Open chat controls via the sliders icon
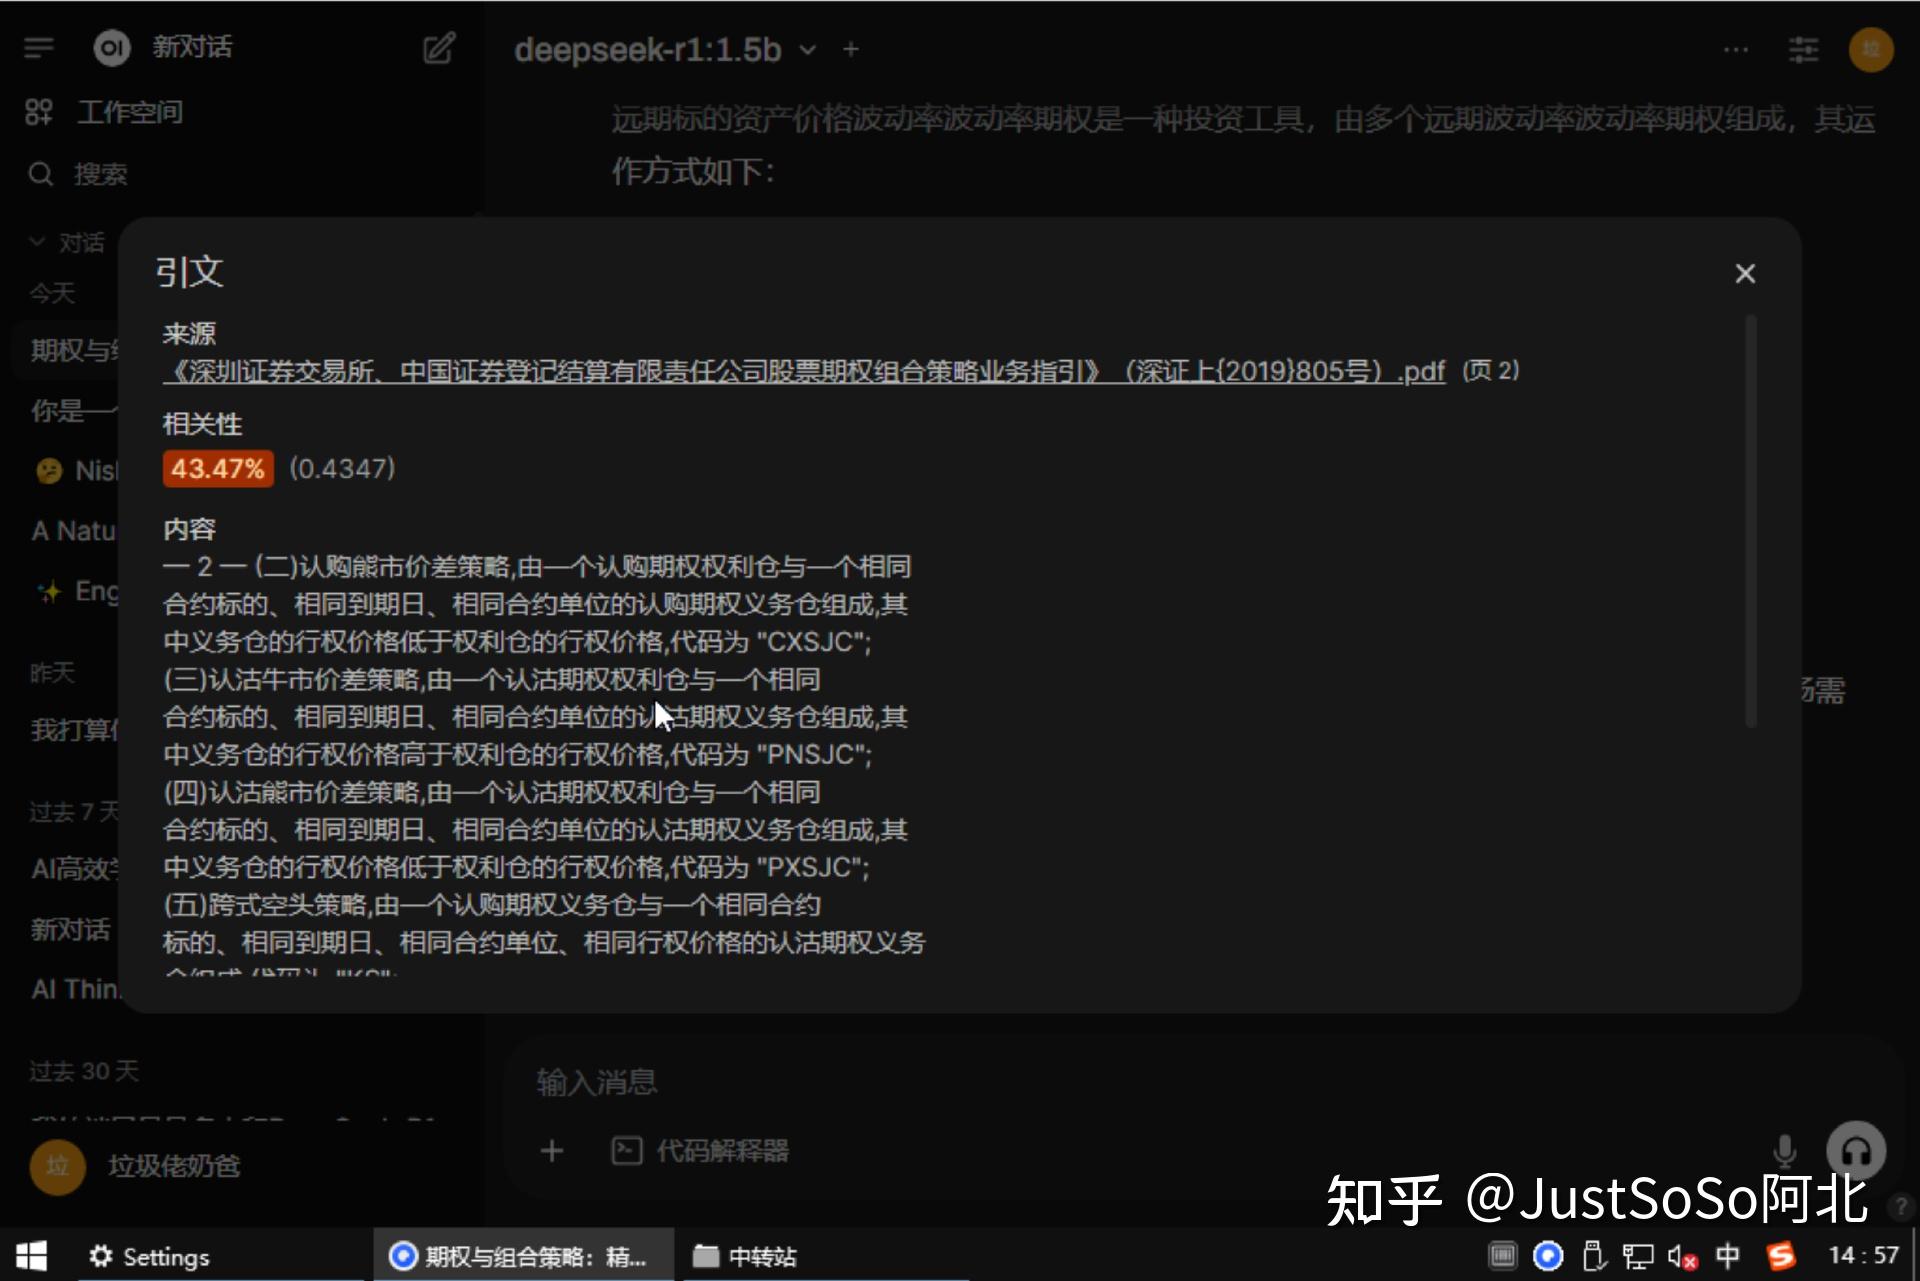 click(1802, 49)
